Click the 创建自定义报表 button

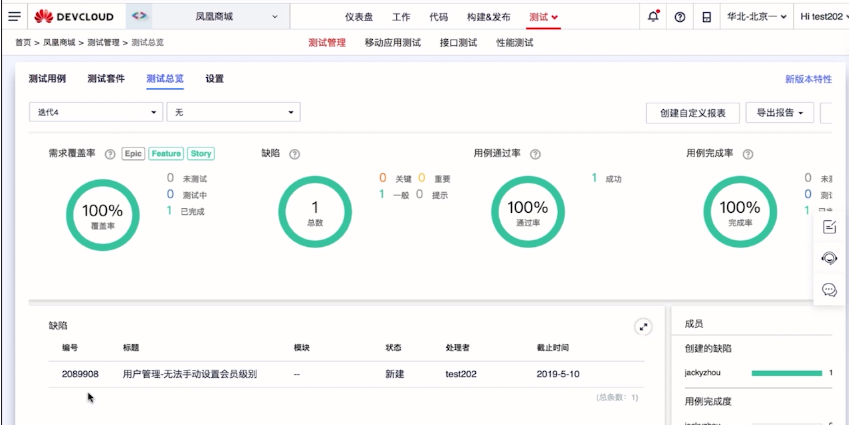point(693,113)
